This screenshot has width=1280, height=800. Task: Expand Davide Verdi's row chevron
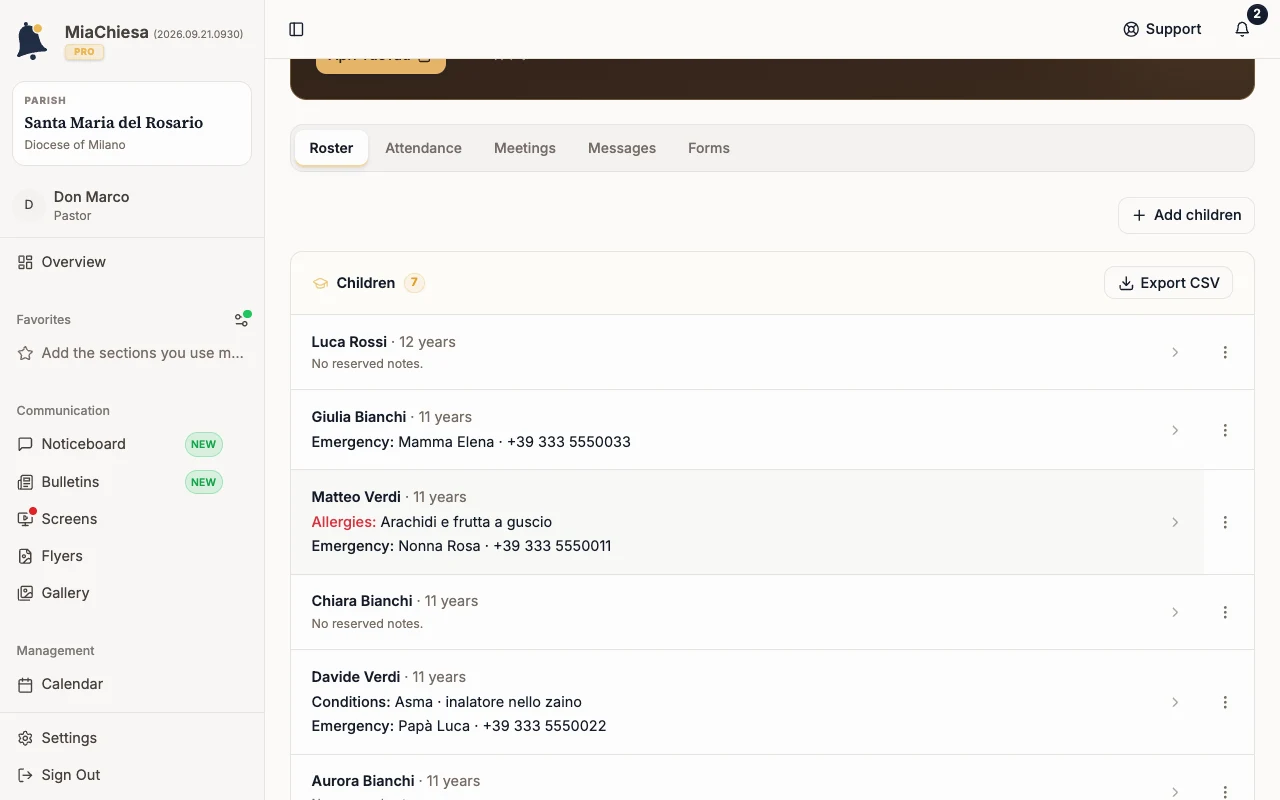tap(1175, 702)
